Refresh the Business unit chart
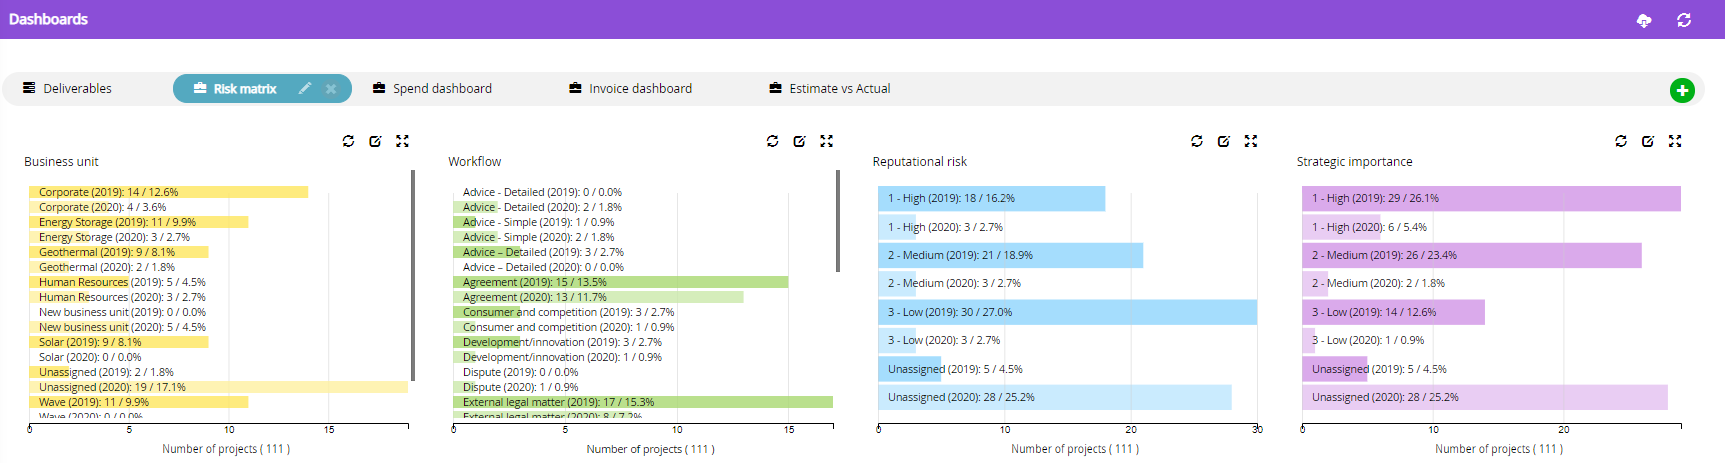Image resolution: width=1725 pixels, height=463 pixels. tap(348, 141)
